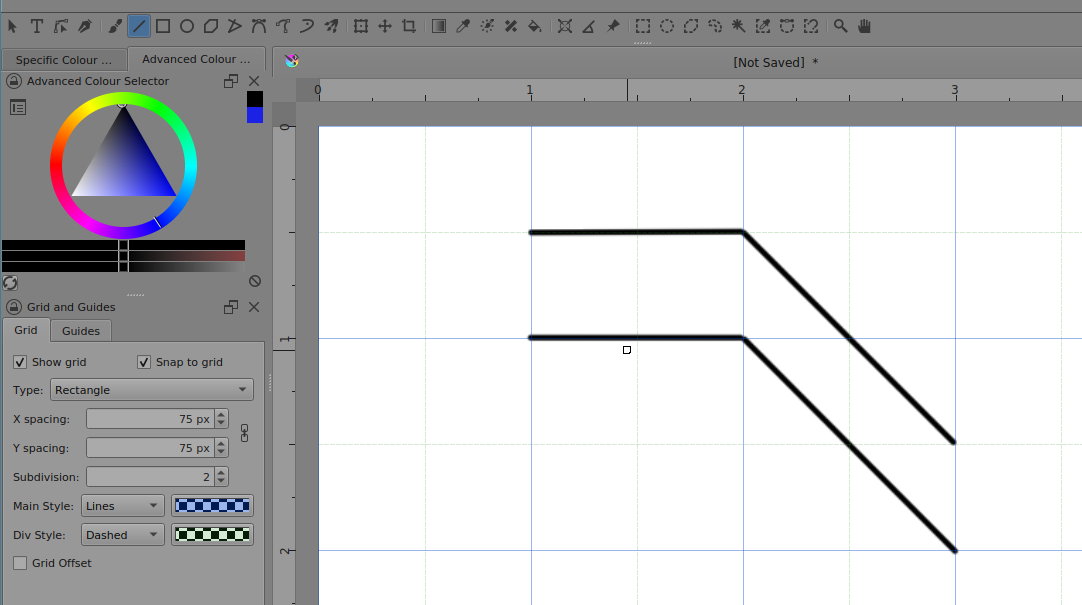Select the Ellipse tool
The height and width of the screenshot is (605, 1082).
(x=187, y=26)
